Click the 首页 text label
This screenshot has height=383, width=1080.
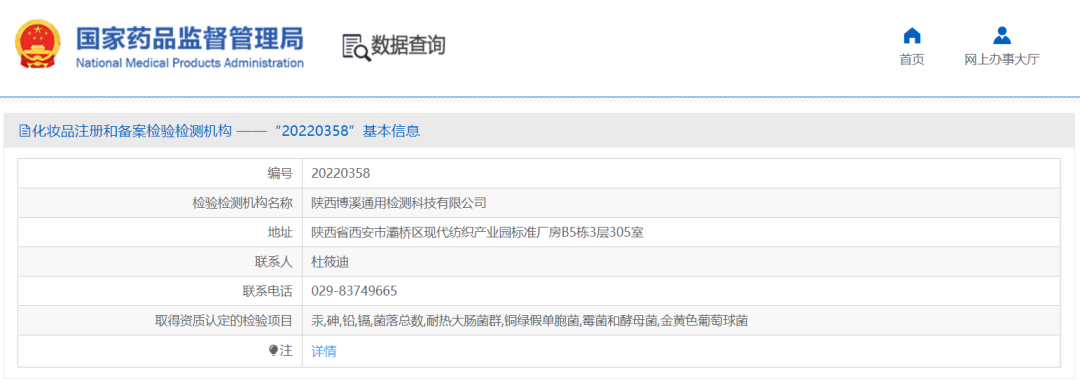pyautogui.click(x=912, y=59)
